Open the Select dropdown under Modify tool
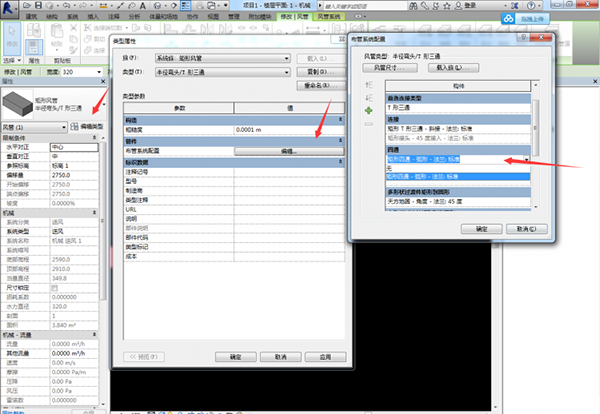 click(12, 60)
